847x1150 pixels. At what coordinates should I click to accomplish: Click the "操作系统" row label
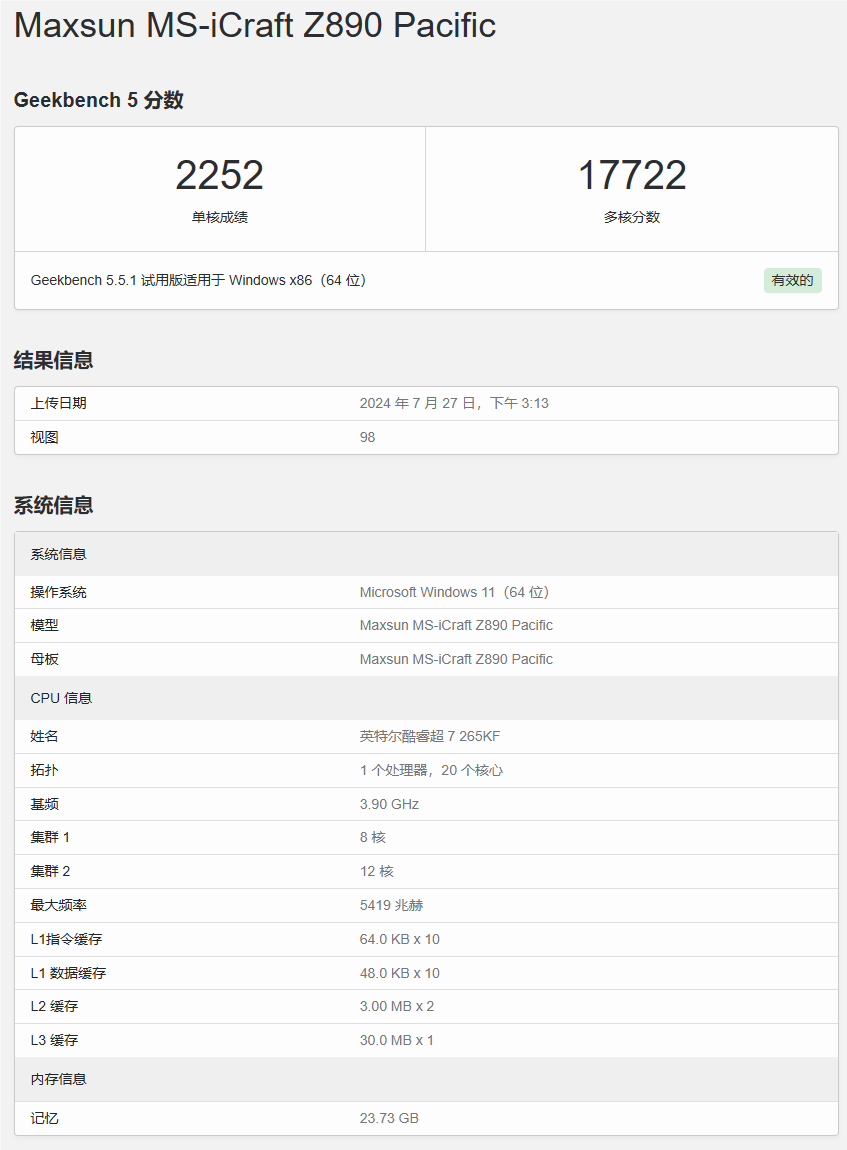pos(59,592)
